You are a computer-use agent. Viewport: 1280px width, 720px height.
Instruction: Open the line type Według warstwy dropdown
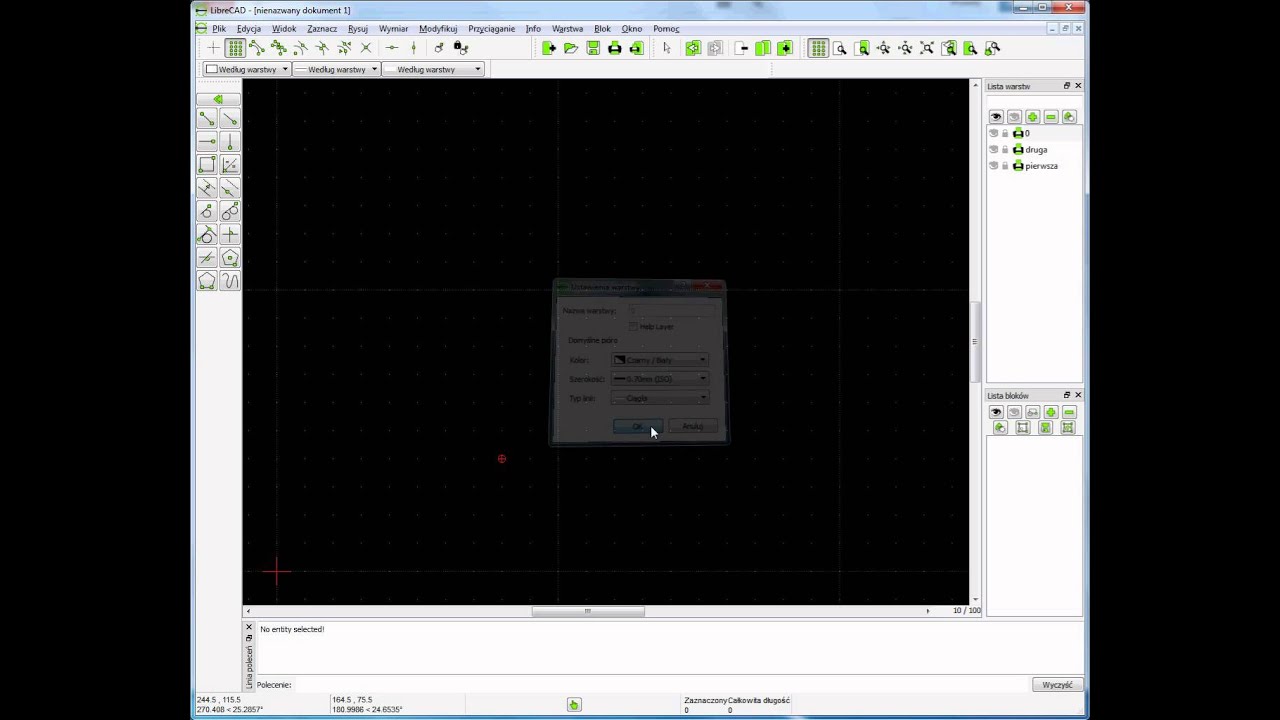[433, 69]
